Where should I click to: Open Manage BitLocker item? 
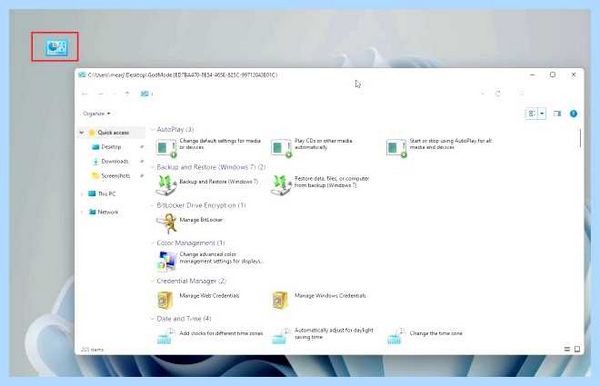[189, 223]
